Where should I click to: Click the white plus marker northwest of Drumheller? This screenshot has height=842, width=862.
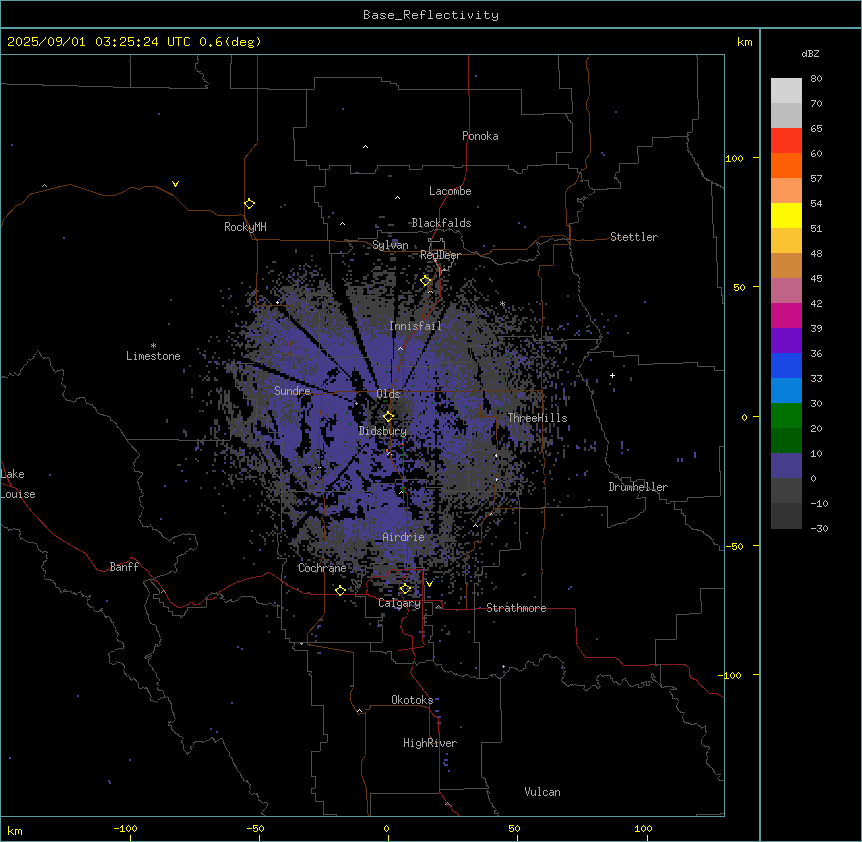click(612, 375)
